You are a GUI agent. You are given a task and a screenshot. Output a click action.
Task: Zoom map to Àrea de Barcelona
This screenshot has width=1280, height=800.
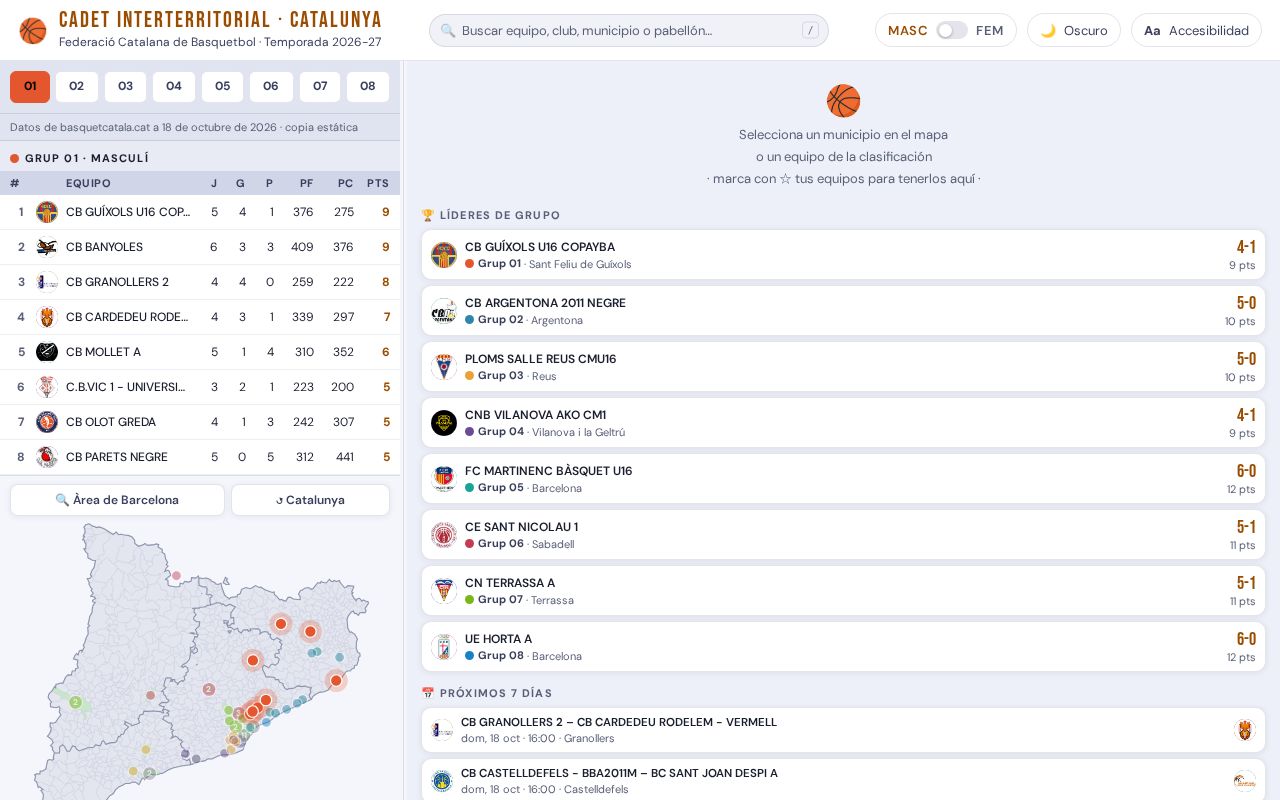(x=117, y=500)
